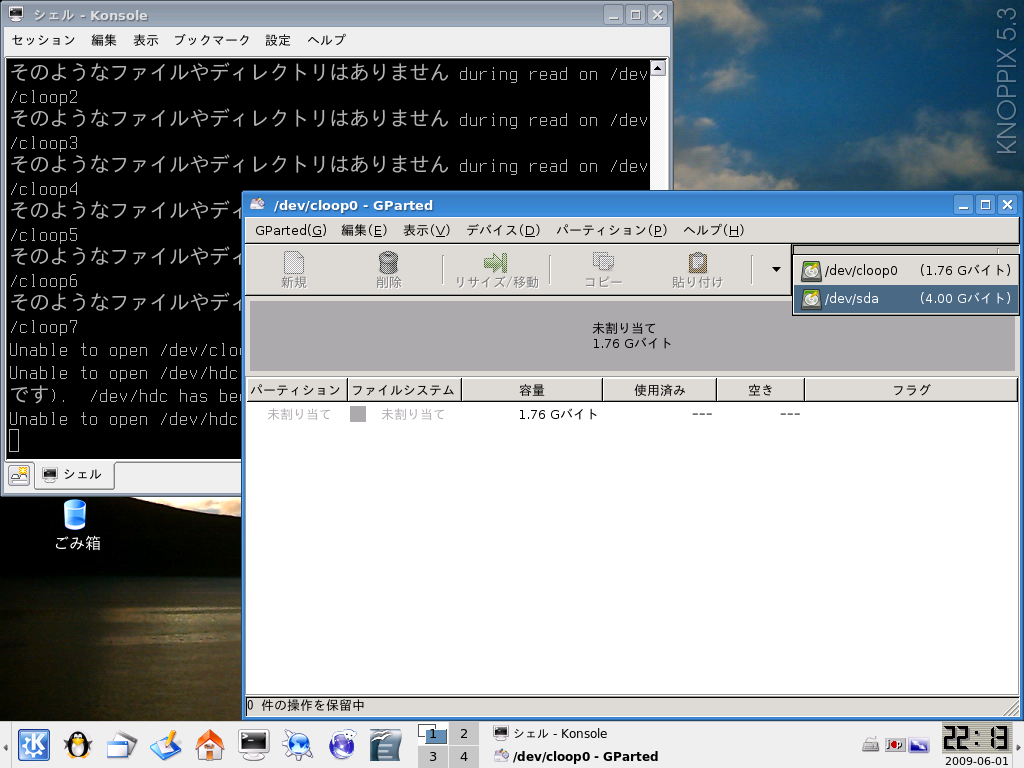This screenshot has width=1024, height=768.
Task: Click the 22:13 panel clock
Action: (976, 738)
